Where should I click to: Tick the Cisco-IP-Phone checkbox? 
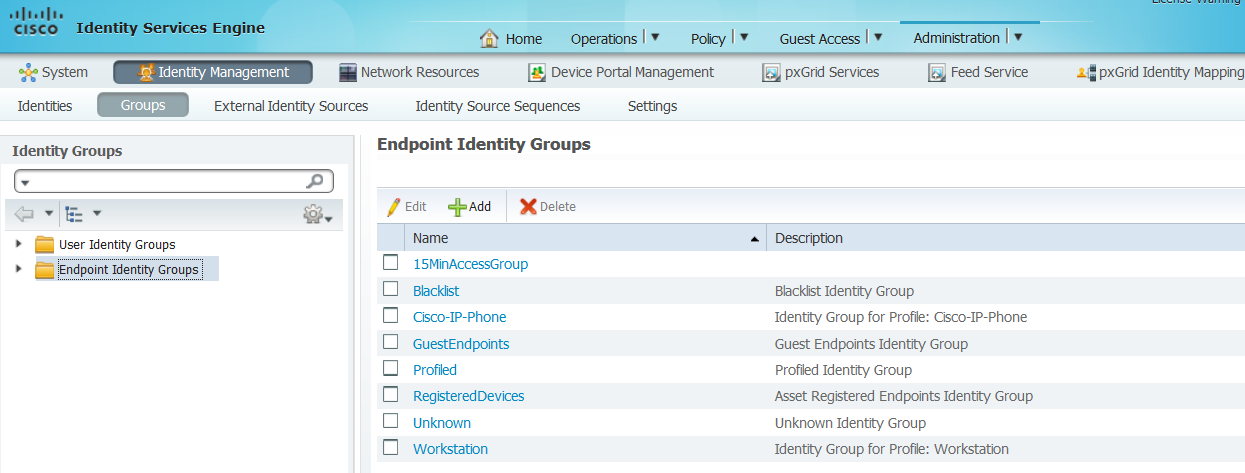point(391,315)
